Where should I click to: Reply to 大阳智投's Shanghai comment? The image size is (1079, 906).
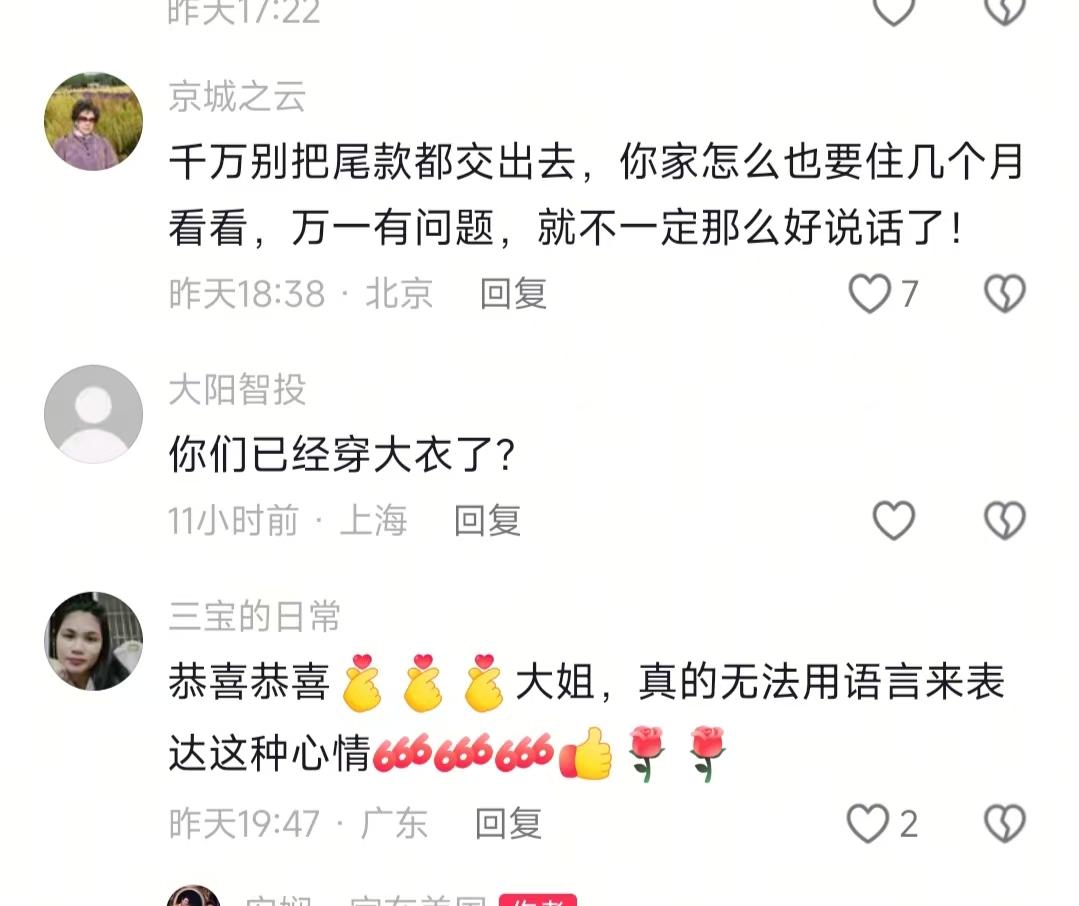(x=487, y=520)
